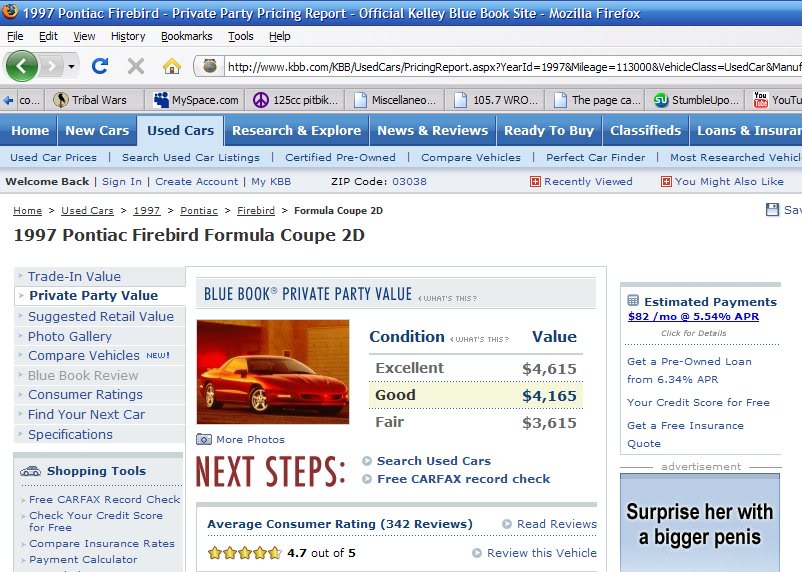
Task: Click the Estimated Payments calculator icon
Action: (633, 300)
